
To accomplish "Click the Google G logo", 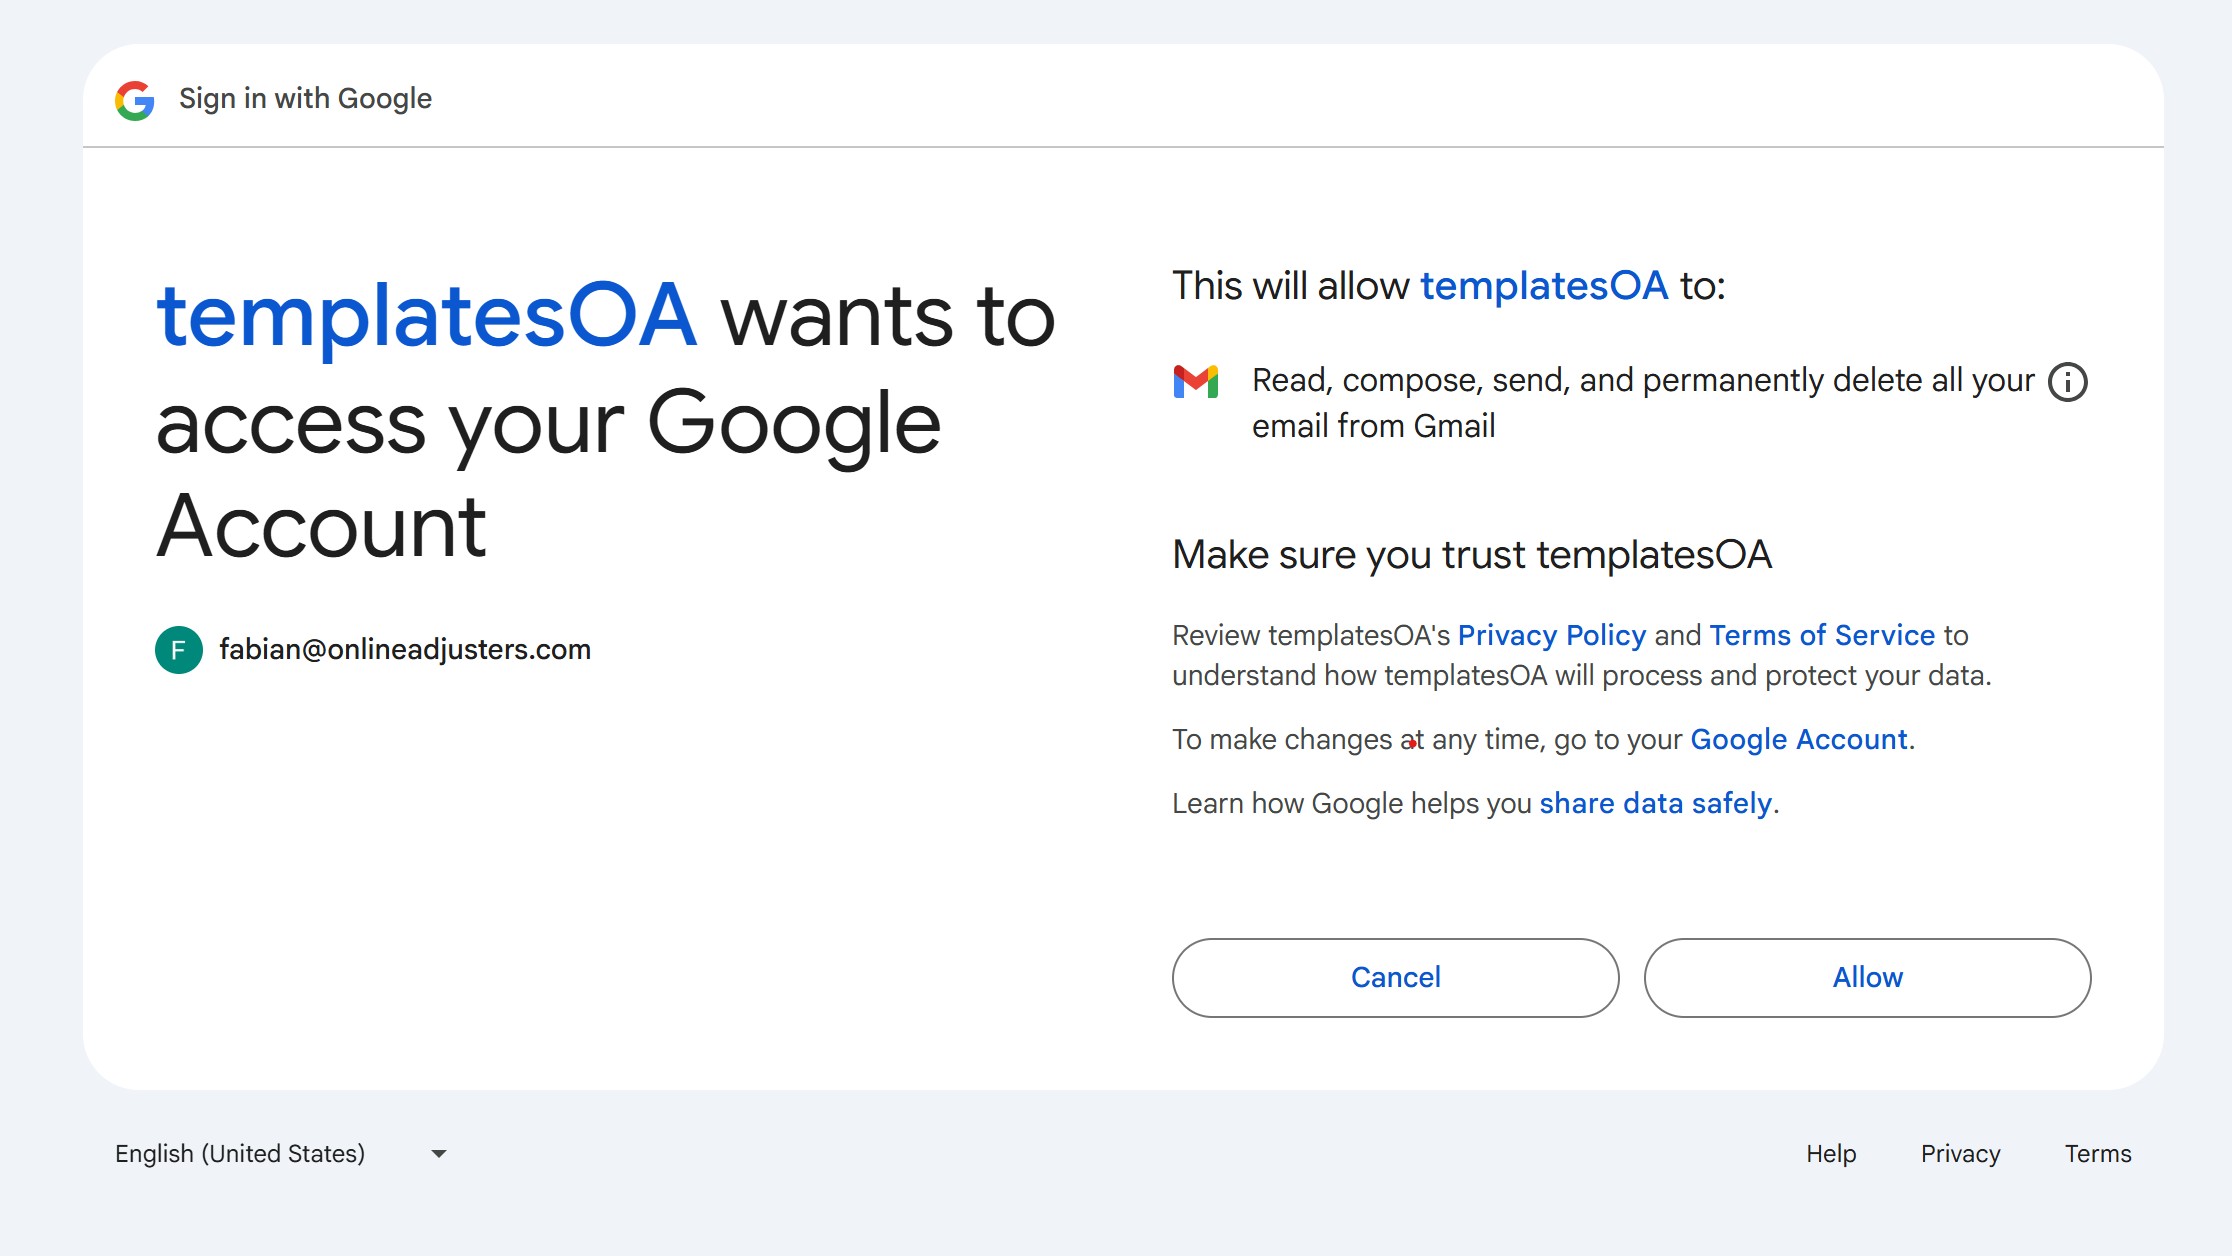I will tap(135, 100).
